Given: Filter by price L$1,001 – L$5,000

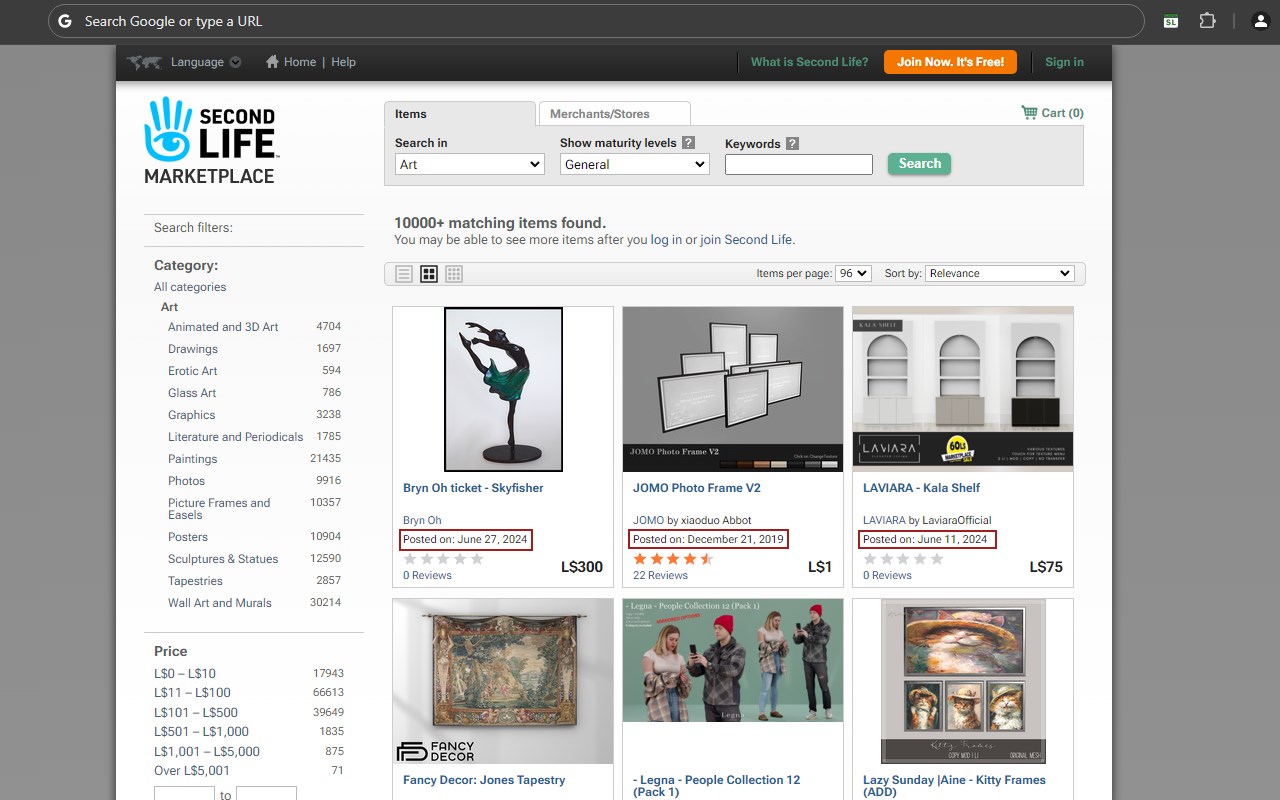Looking at the screenshot, I should tap(207, 752).
